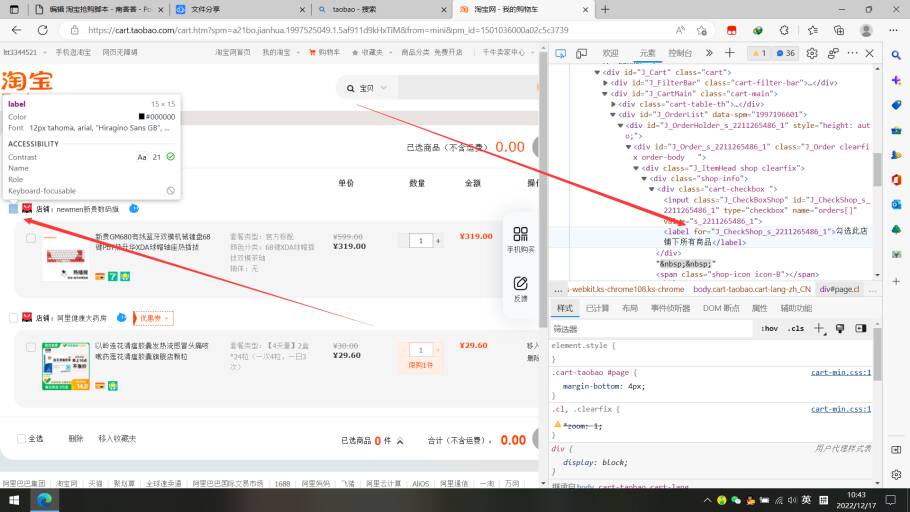Toggle device emulation icon in DevTools

(x=581, y=53)
